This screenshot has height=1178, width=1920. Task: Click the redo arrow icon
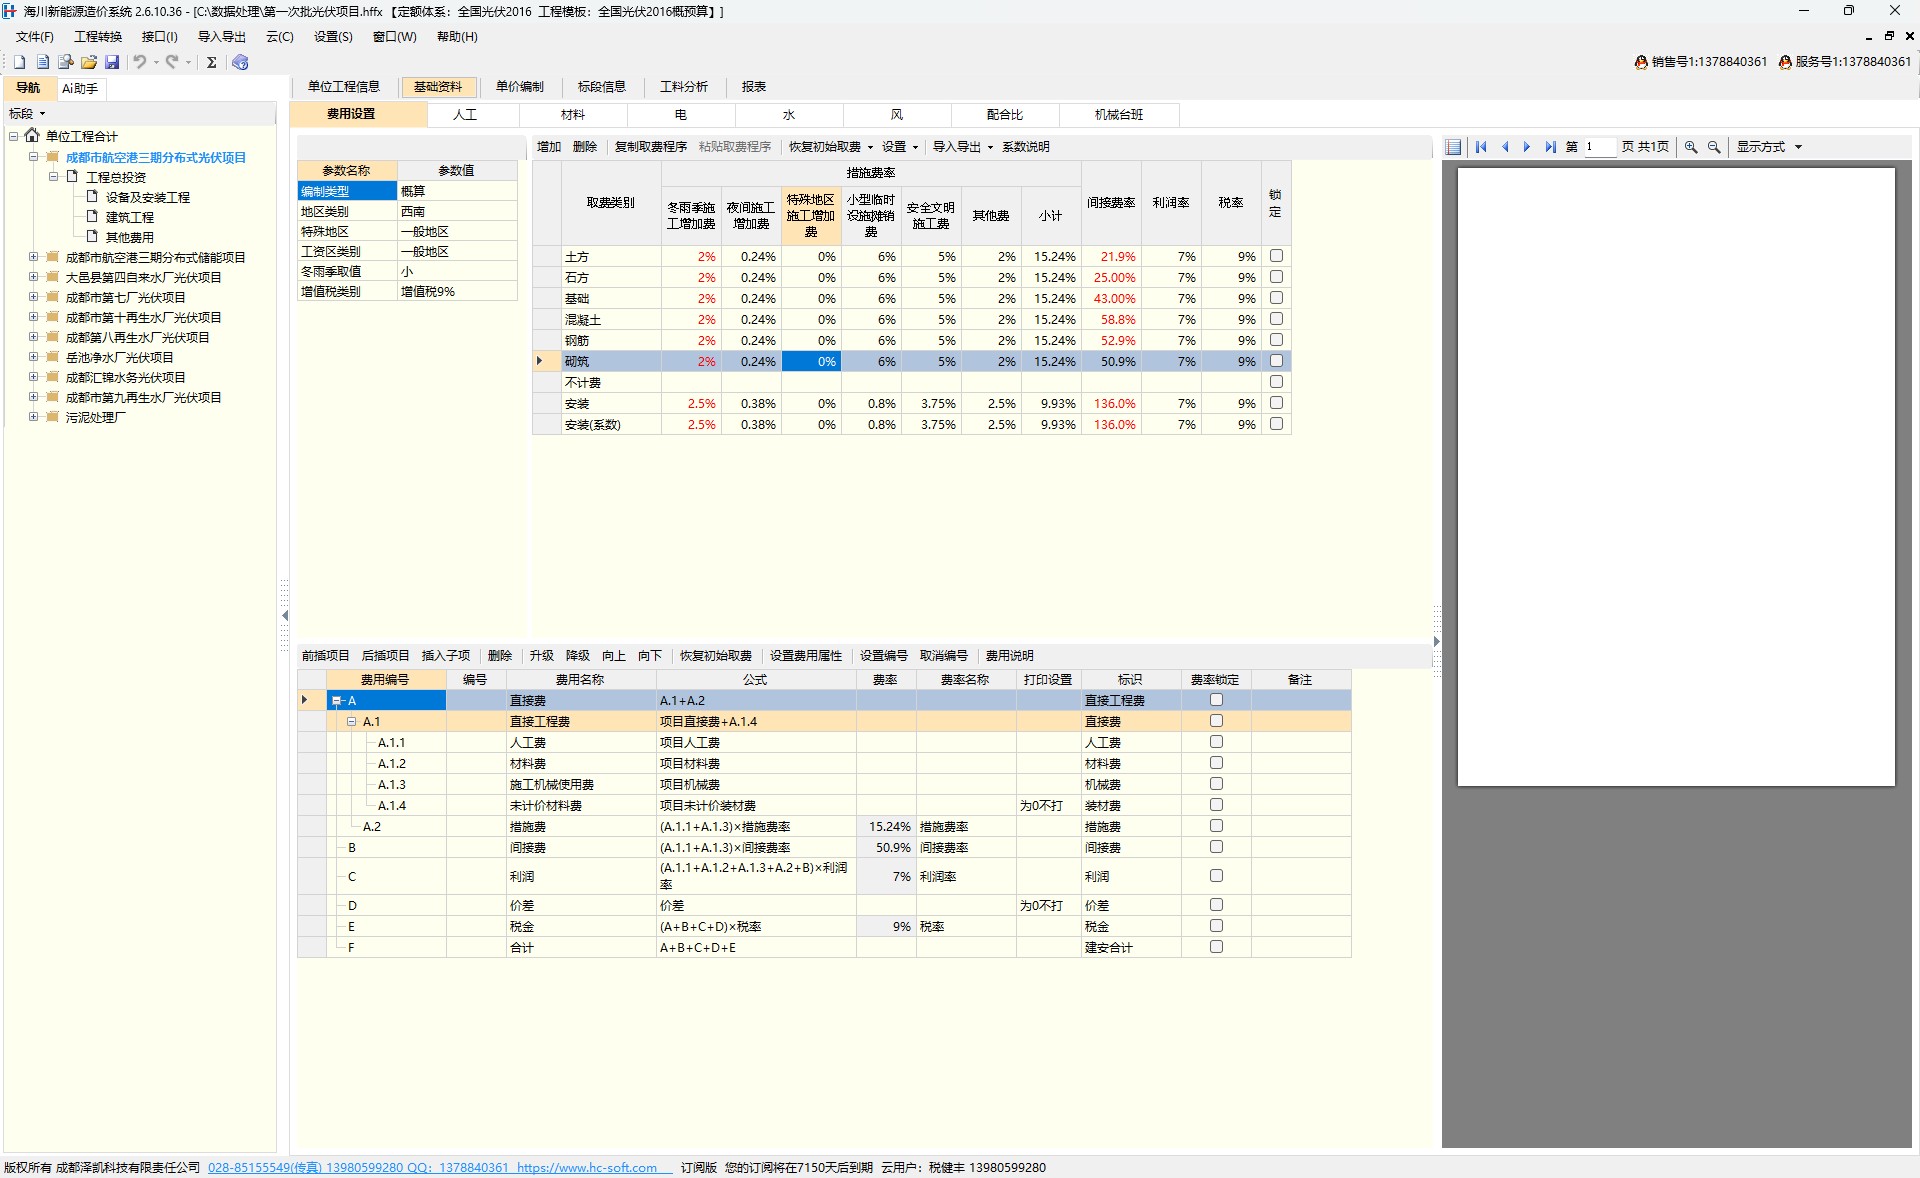click(x=172, y=62)
